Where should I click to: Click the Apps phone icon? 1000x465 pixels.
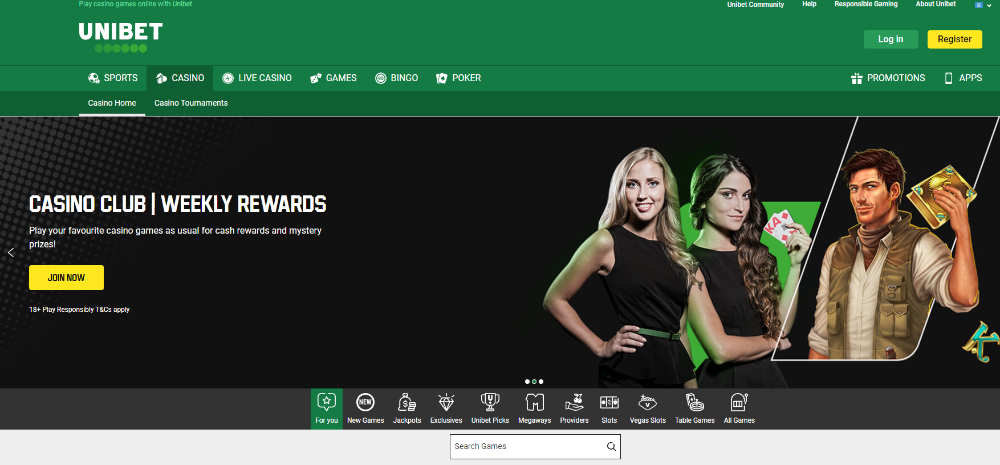(948, 78)
